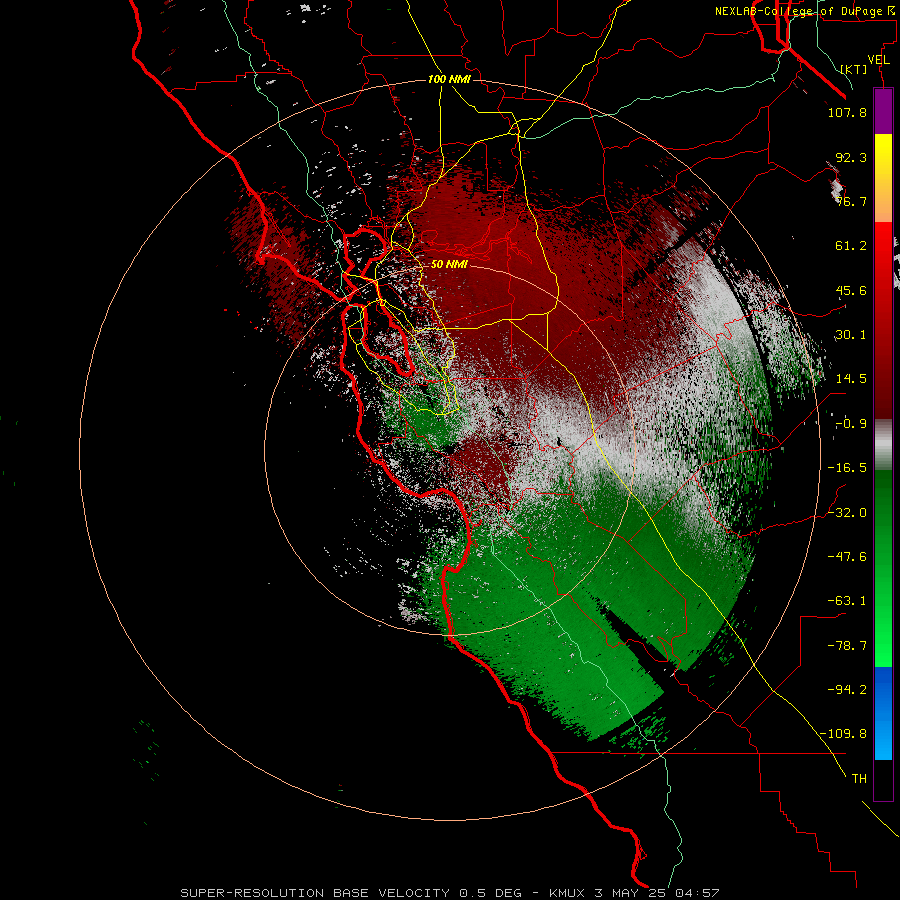Screen dimensions: 900x900
Task: Click the TH legend label
Action: point(859,779)
